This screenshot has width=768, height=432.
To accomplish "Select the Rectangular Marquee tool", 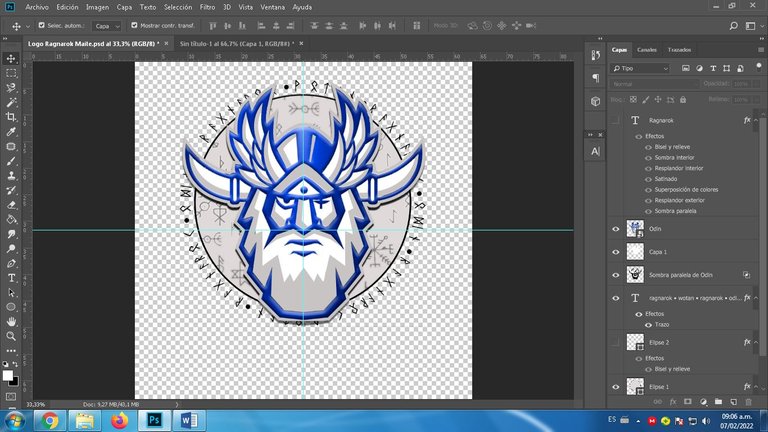I will click(x=11, y=73).
